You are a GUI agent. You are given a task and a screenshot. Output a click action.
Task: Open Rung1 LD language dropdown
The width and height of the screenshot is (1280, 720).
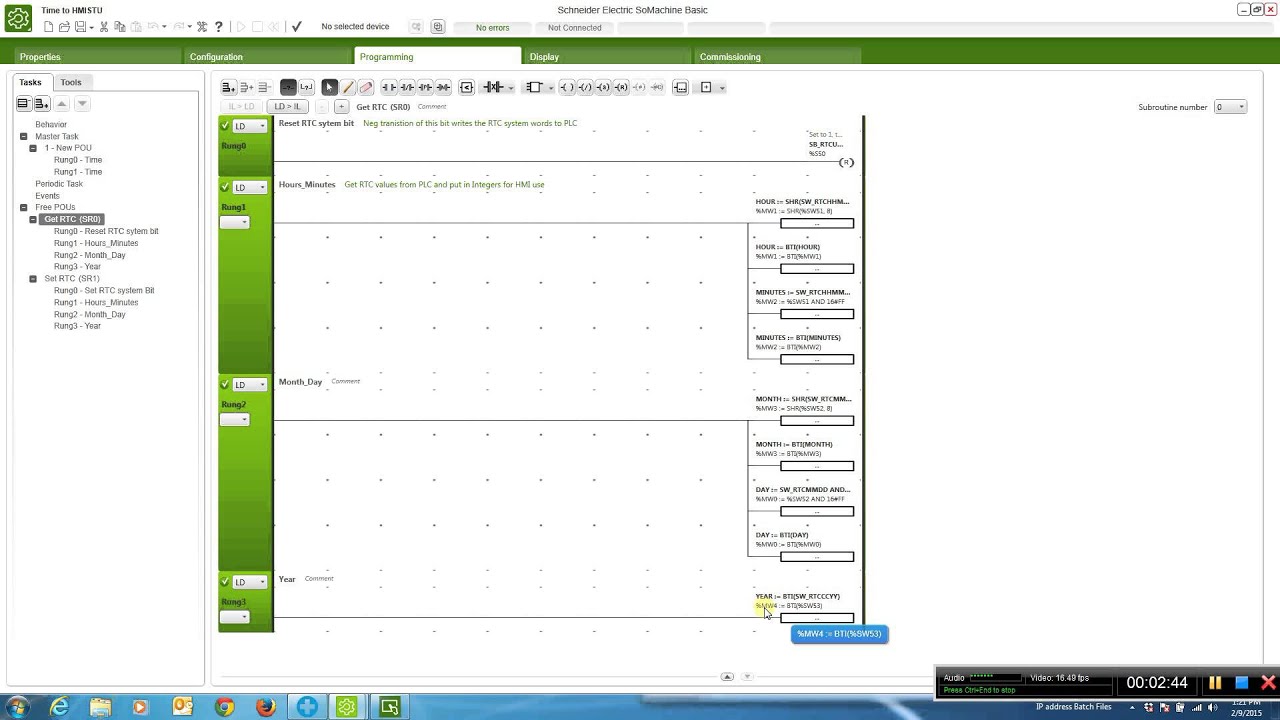click(x=250, y=187)
